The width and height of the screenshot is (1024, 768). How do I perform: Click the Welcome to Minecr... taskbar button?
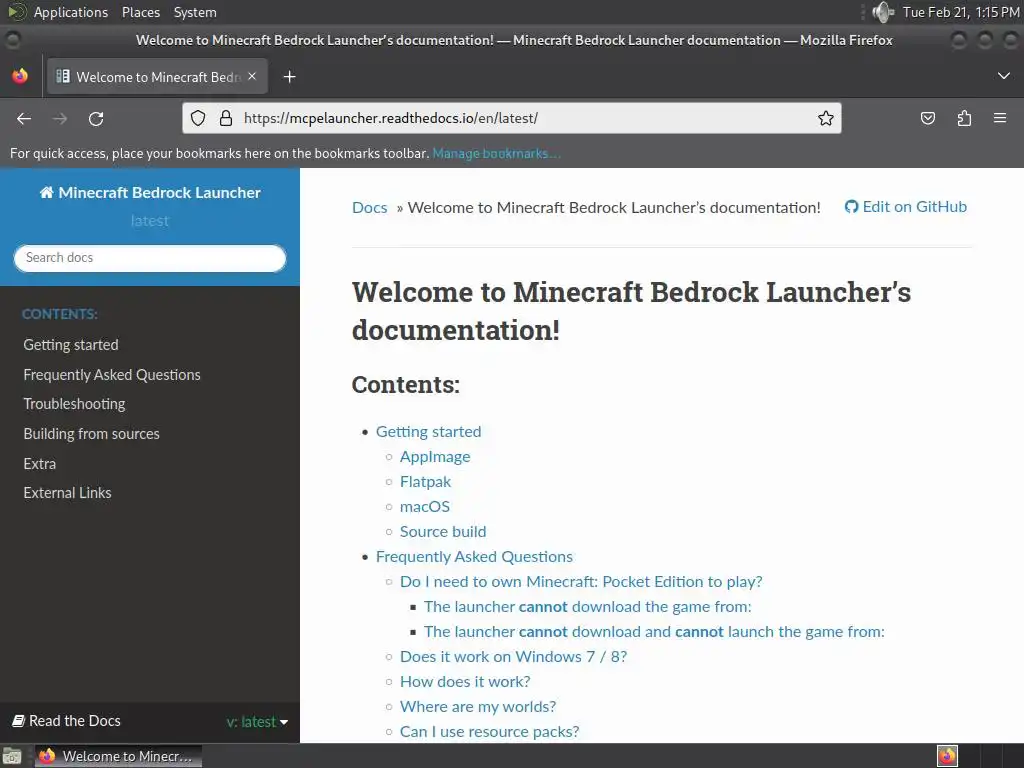coord(118,756)
